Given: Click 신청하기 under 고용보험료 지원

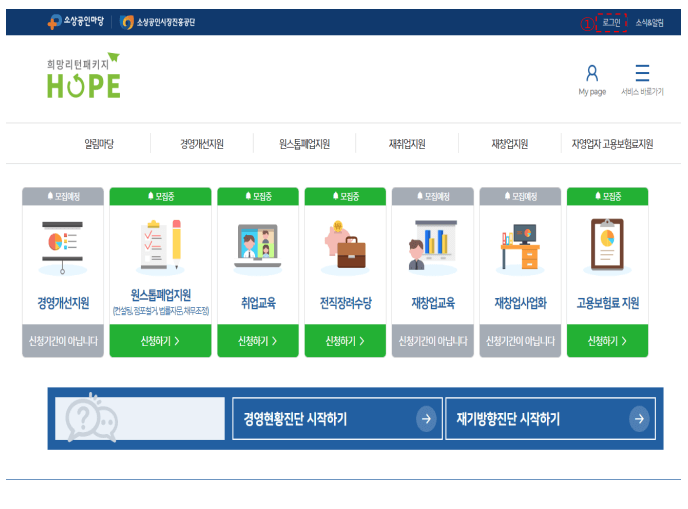Looking at the screenshot, I should [607, 341].
